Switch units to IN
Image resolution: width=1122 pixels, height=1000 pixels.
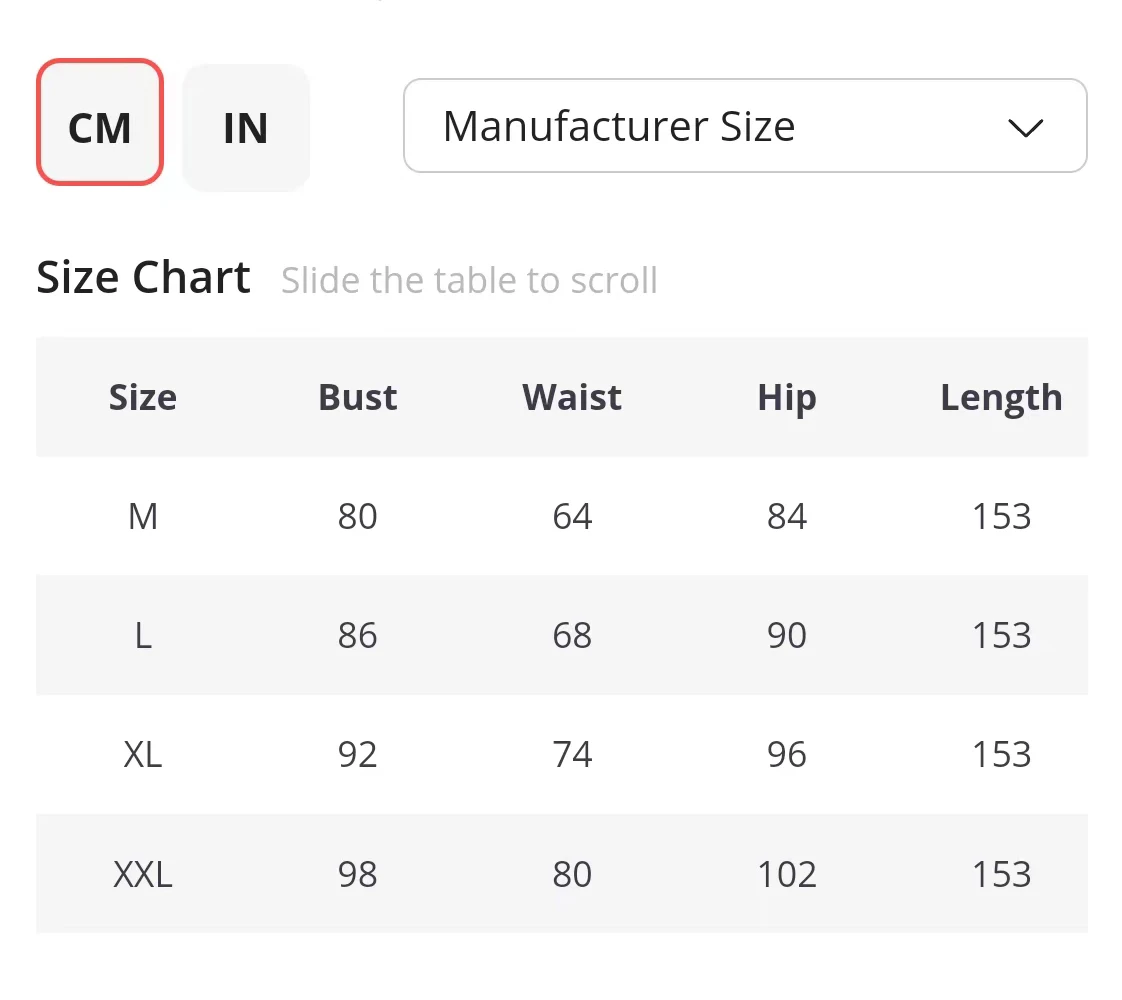245,127
